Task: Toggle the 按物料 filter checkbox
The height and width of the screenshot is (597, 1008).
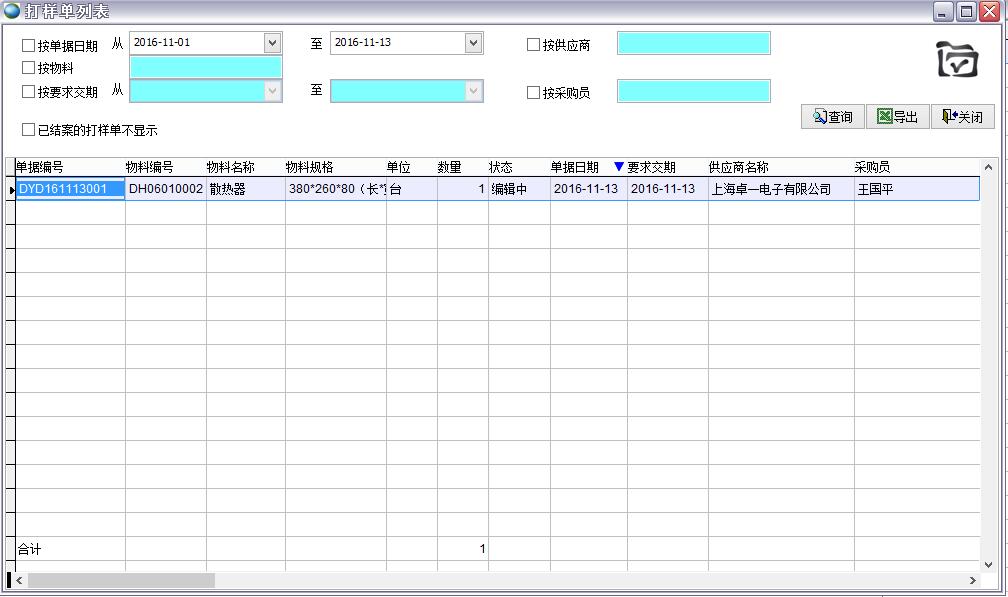Action: (x=28, y=68)
